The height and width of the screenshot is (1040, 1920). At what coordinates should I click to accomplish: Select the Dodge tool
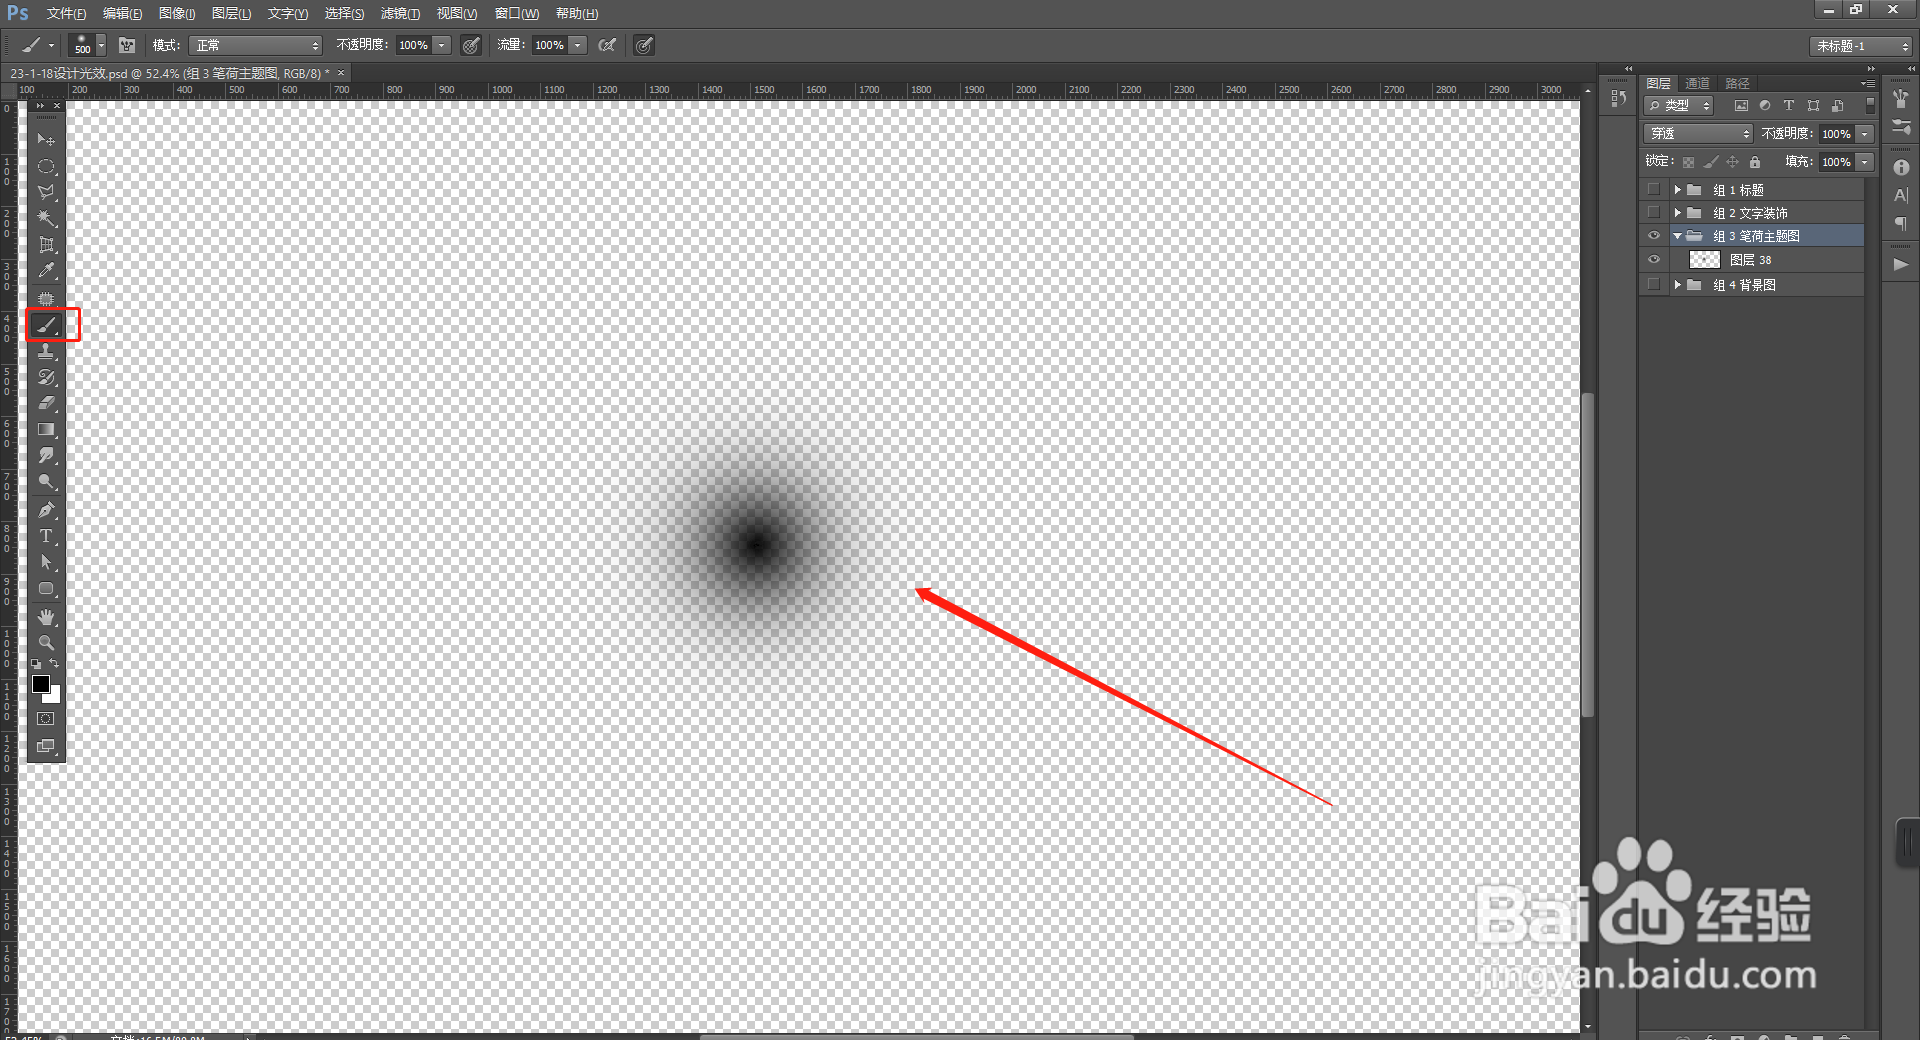(x=46, y=481)
